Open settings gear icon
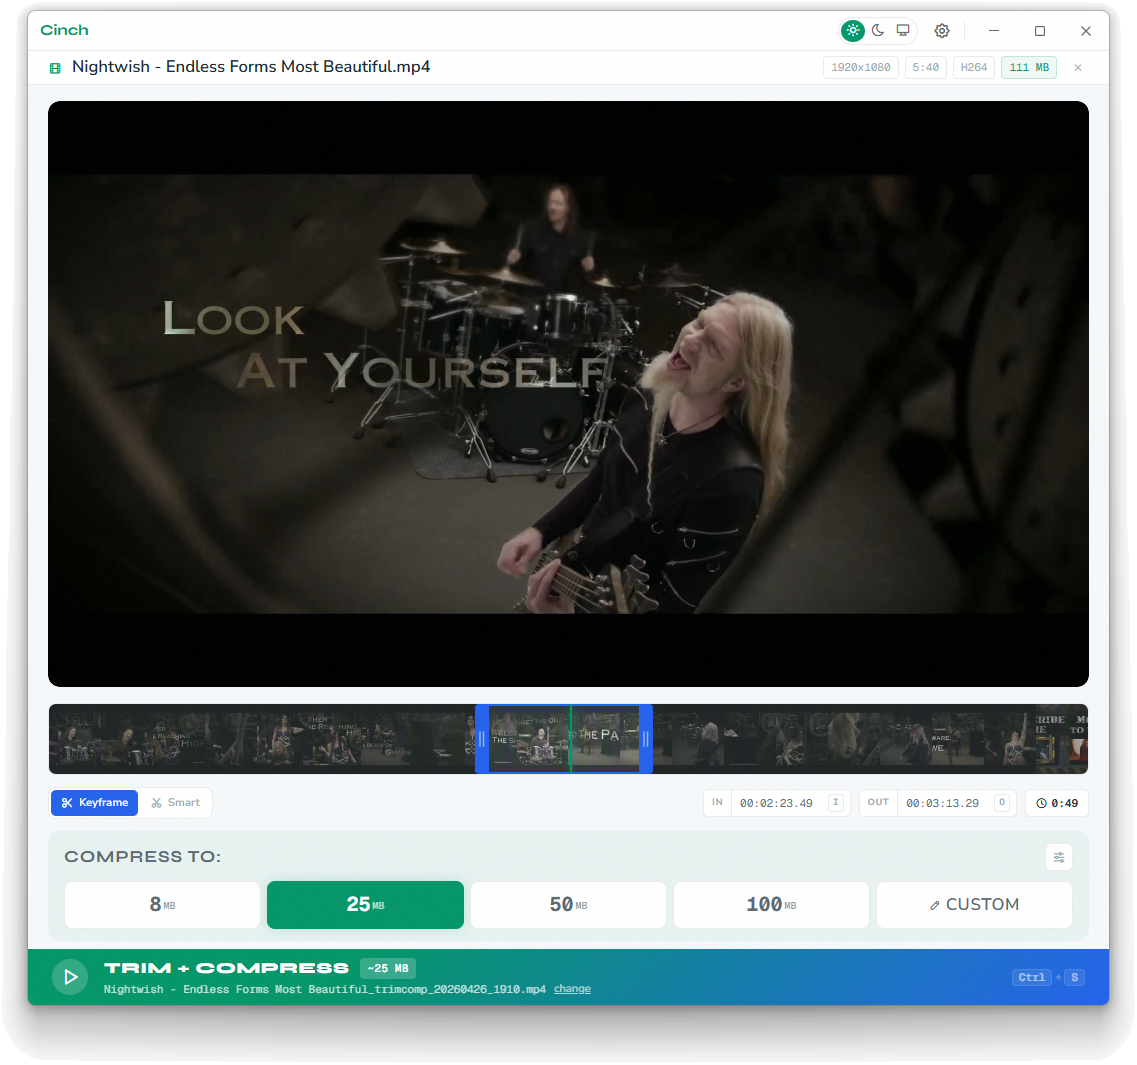 [942, 31]
